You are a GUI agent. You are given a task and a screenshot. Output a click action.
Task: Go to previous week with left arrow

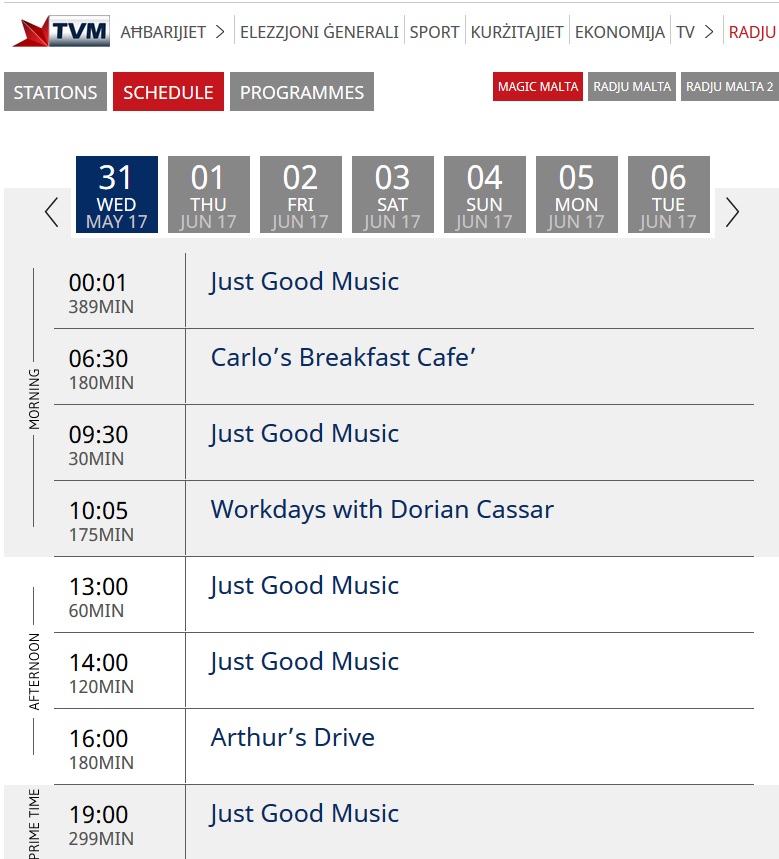pos(52,212)
